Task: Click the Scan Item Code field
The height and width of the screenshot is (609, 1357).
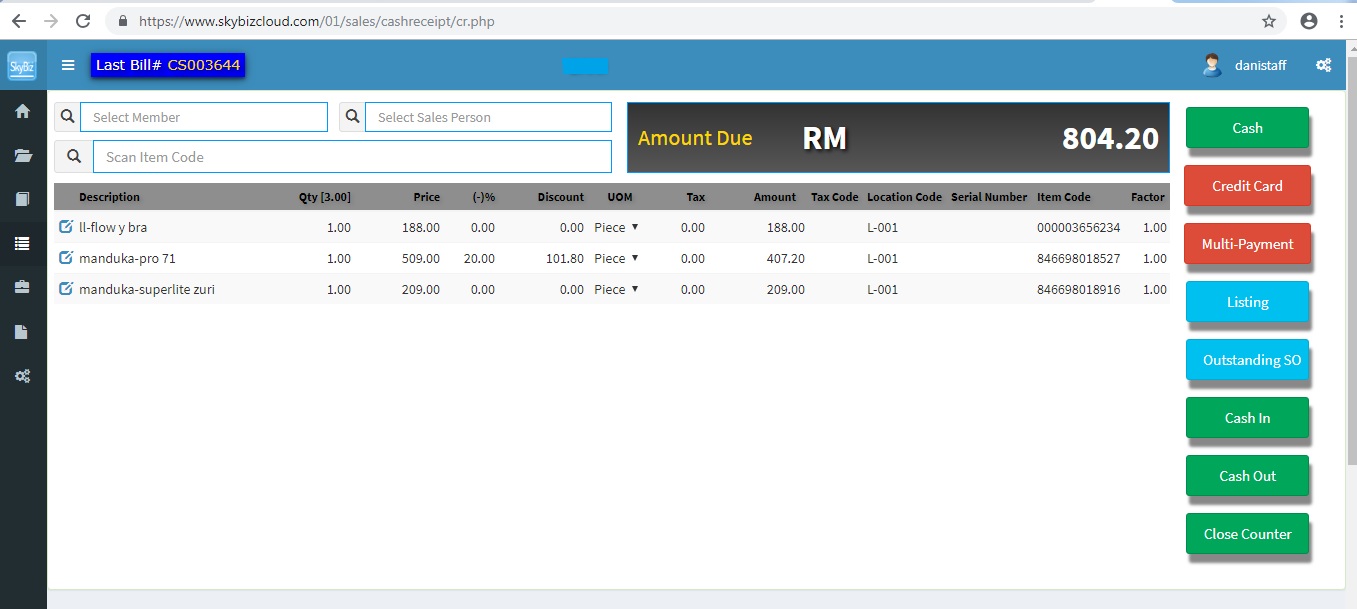Action: [x=351, y=157]
